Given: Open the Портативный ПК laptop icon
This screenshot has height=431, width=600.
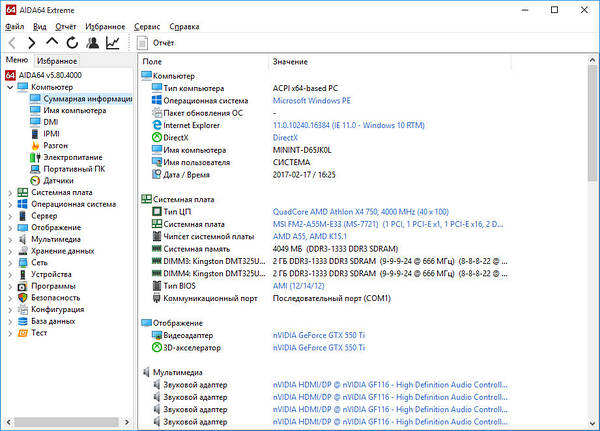Looking at the screenshot, I should pyautogui.click(x=35, y=169).
